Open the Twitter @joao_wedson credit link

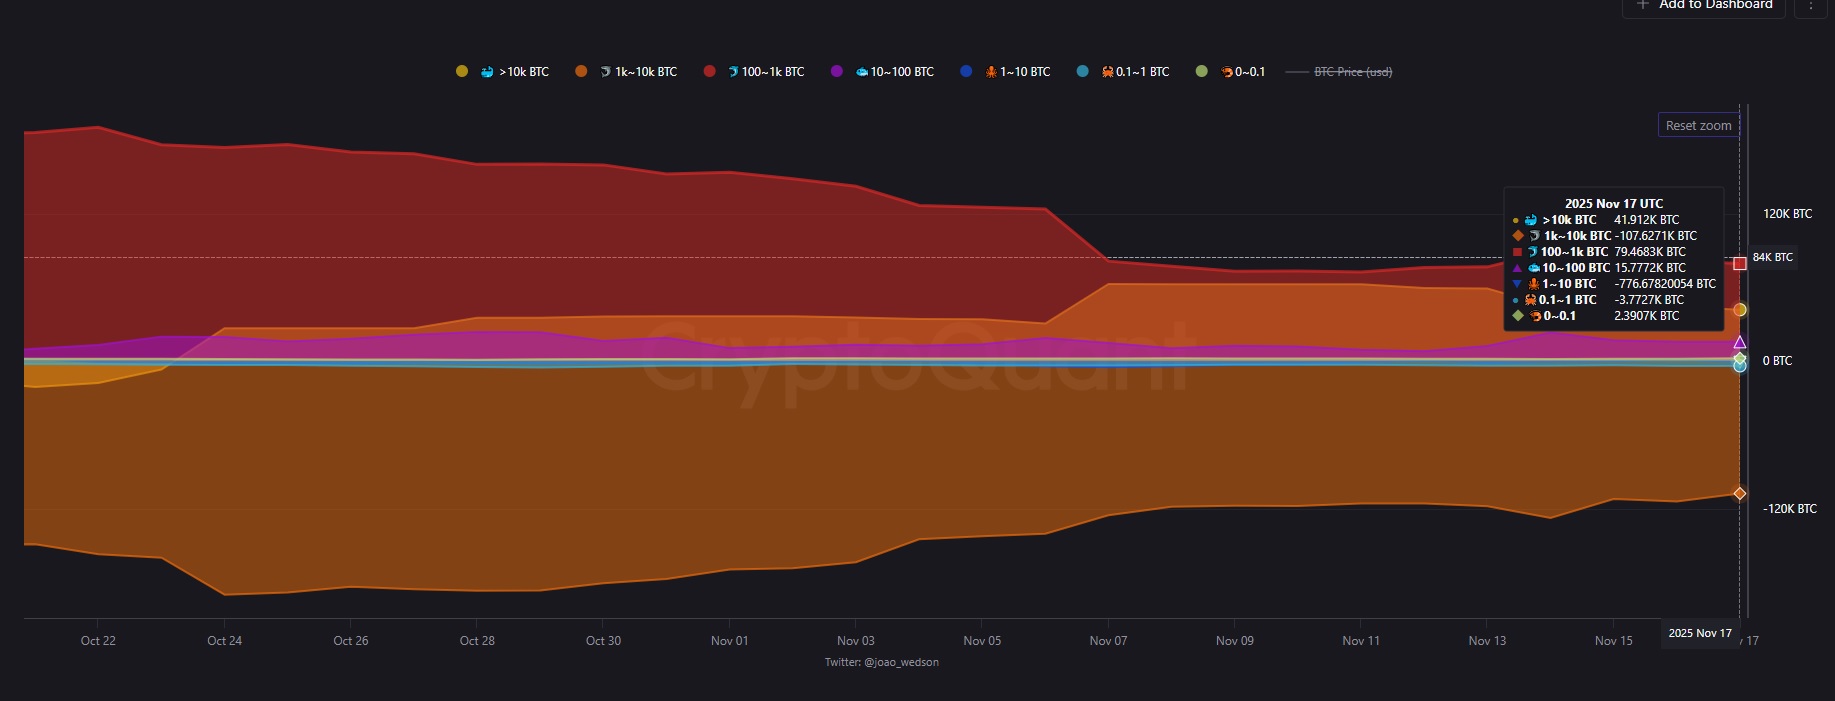(881, 662)
